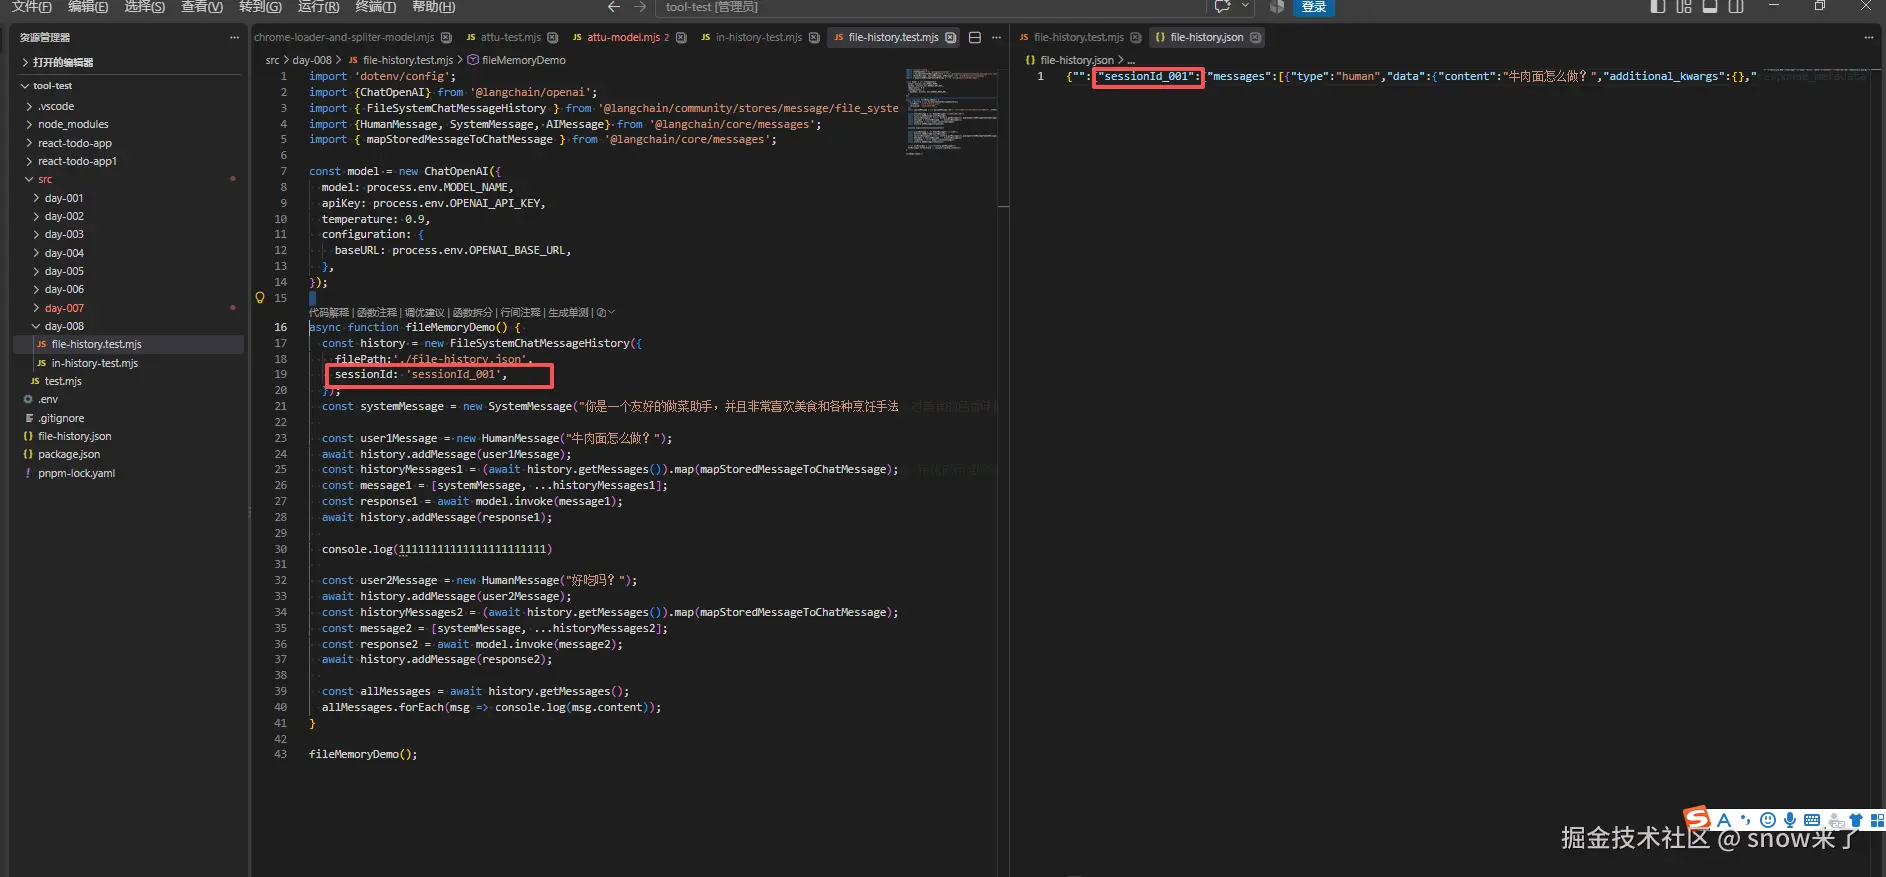Click the split editor icon in left group
The image size is (1886, 877).
pos(975,37)
